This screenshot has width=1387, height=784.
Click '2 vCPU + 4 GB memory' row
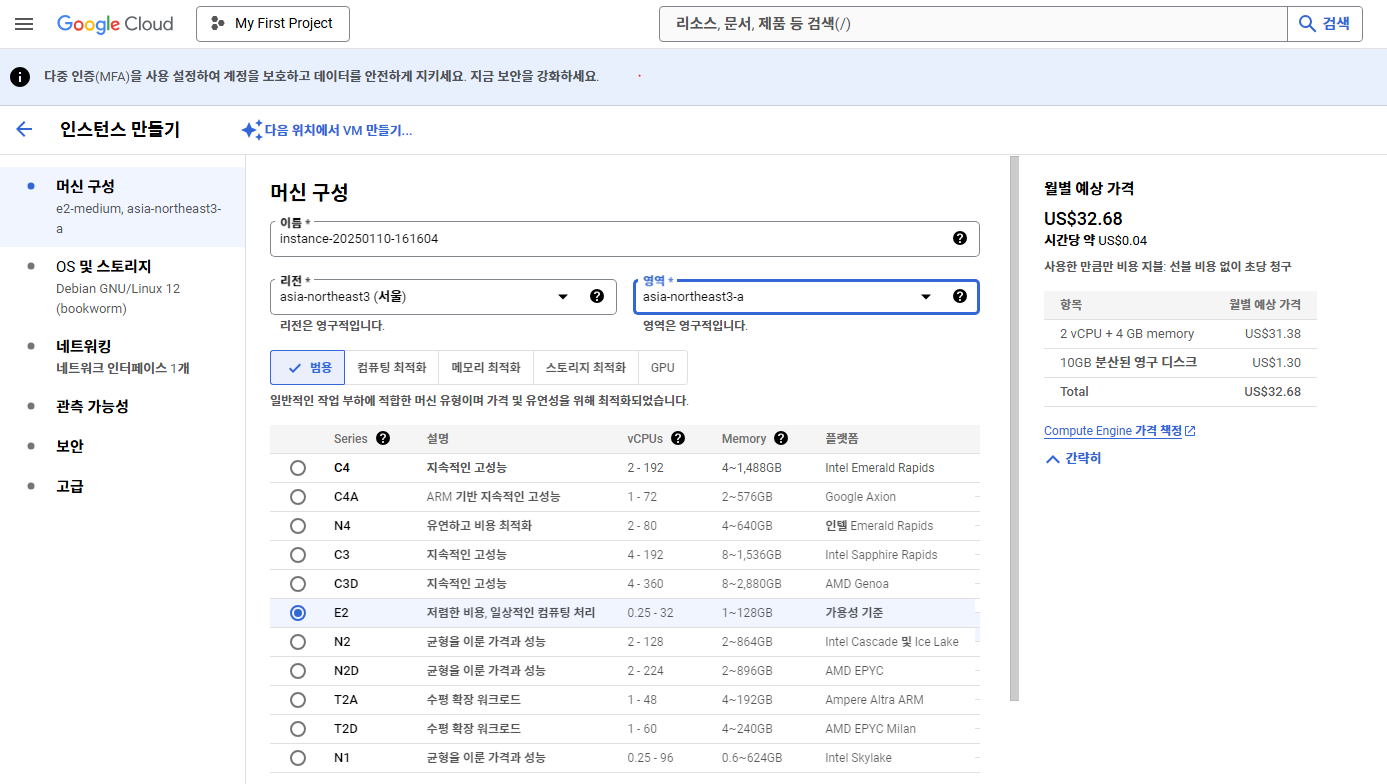point(1180,334)
